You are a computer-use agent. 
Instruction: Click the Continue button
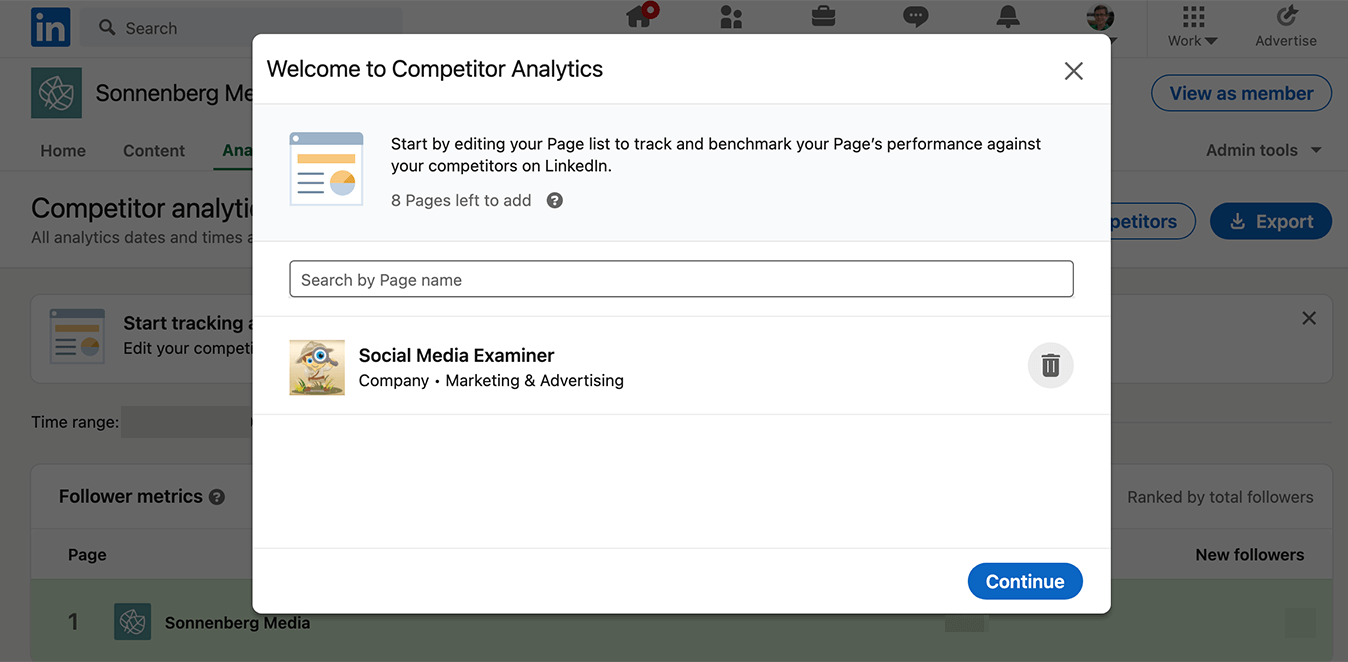(1025, 581)
